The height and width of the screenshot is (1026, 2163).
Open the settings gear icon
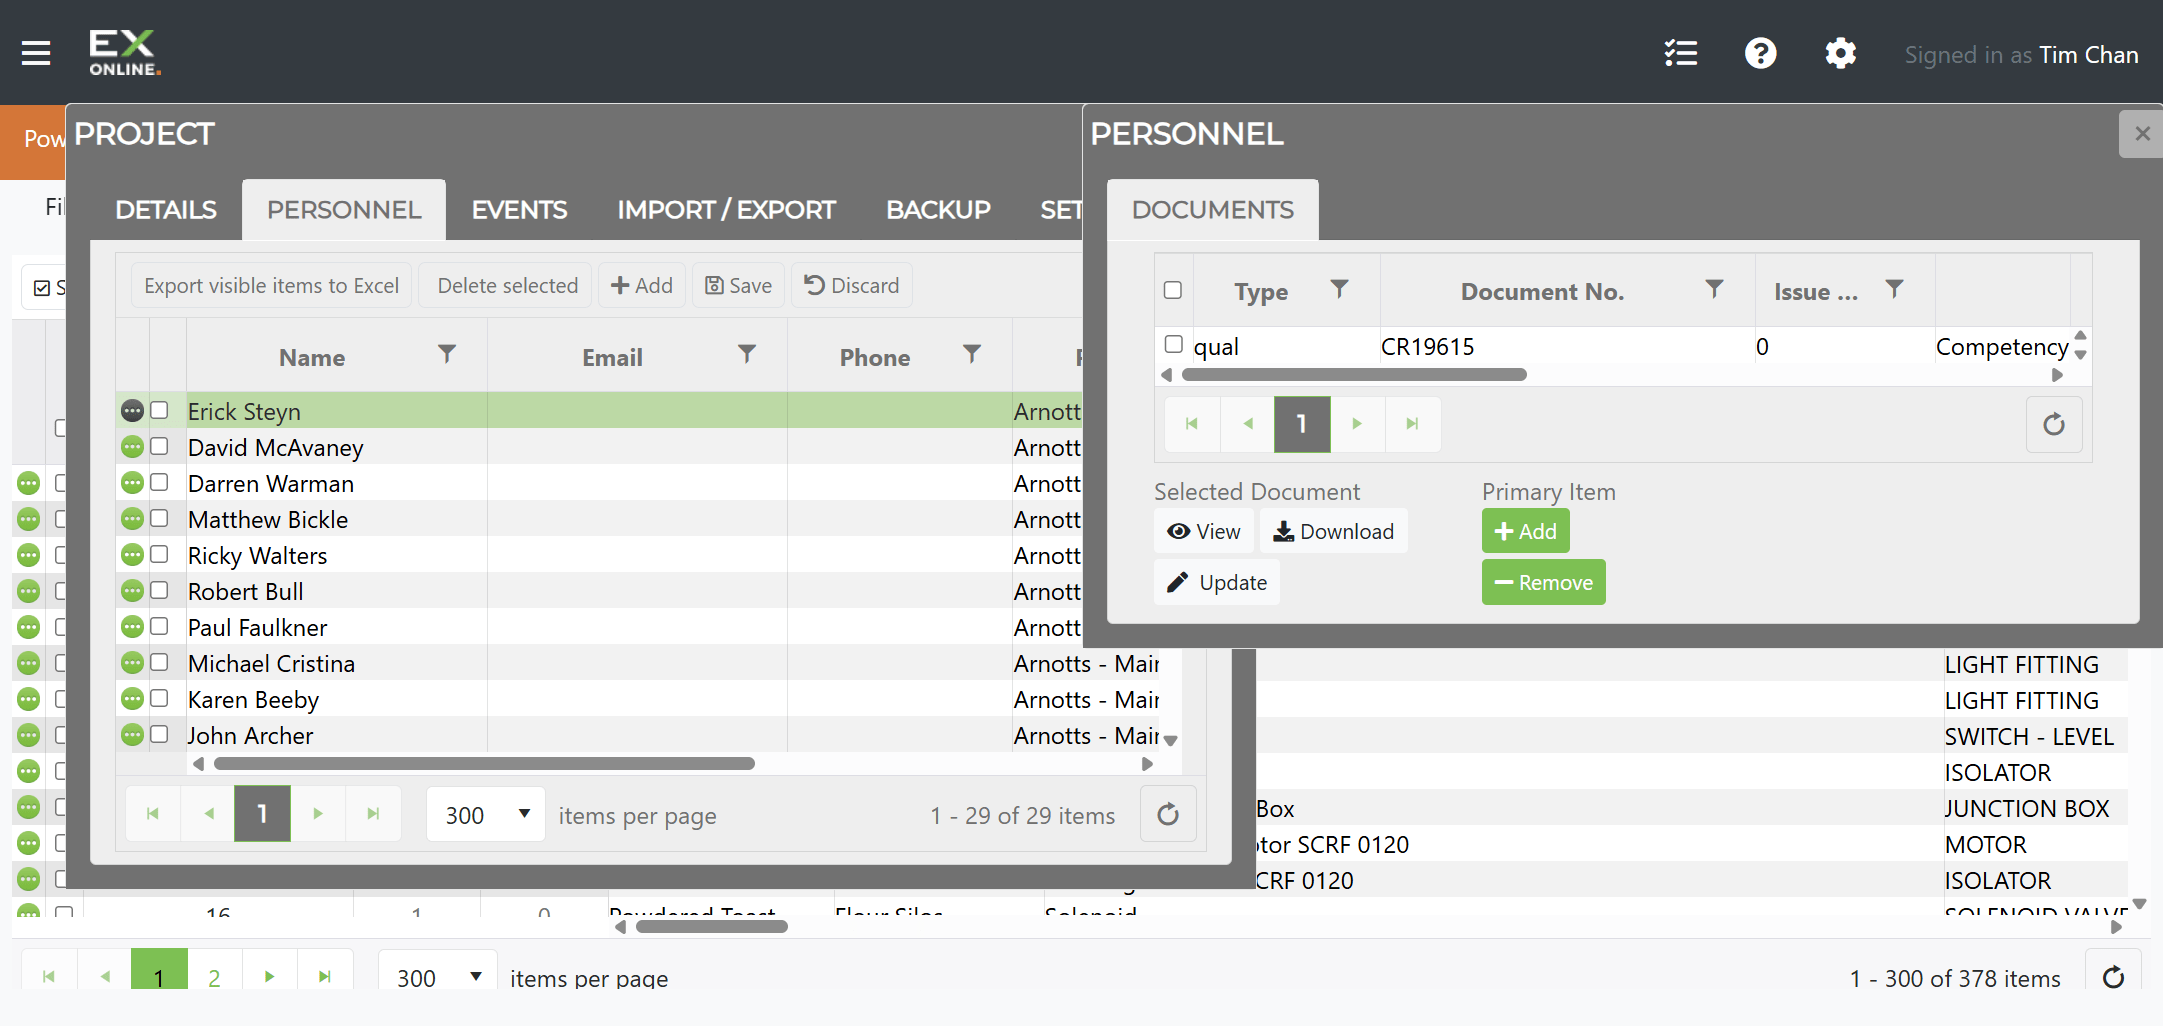coord(1841,53)
